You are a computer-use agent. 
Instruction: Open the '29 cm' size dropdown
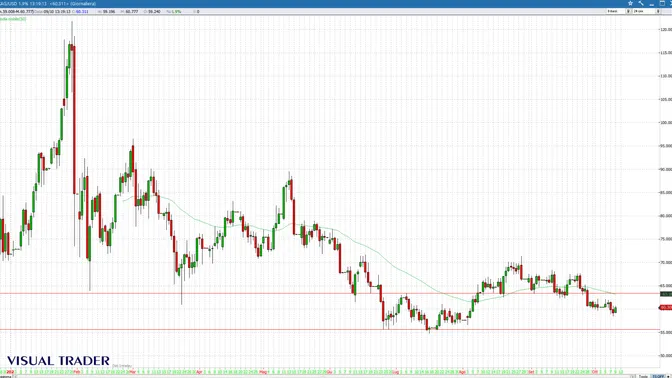[x=658, y=11]
